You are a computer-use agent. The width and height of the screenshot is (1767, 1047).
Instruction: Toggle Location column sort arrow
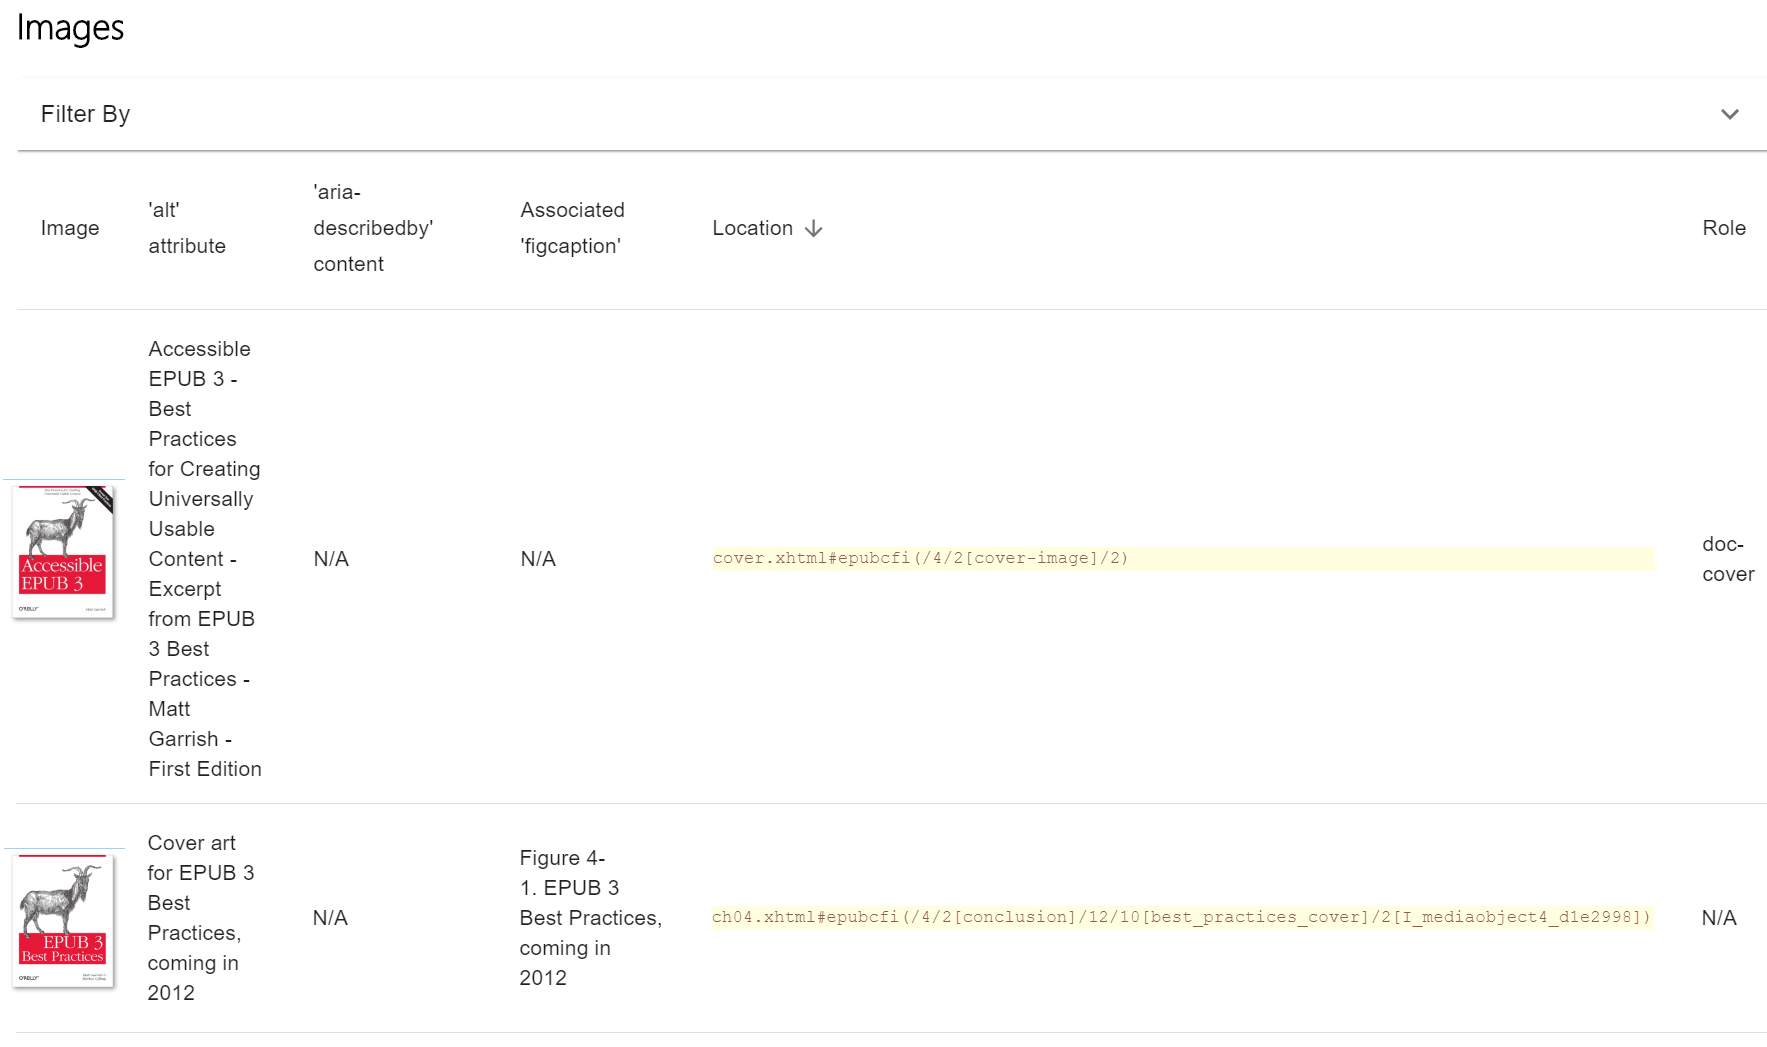click(814, 228)
